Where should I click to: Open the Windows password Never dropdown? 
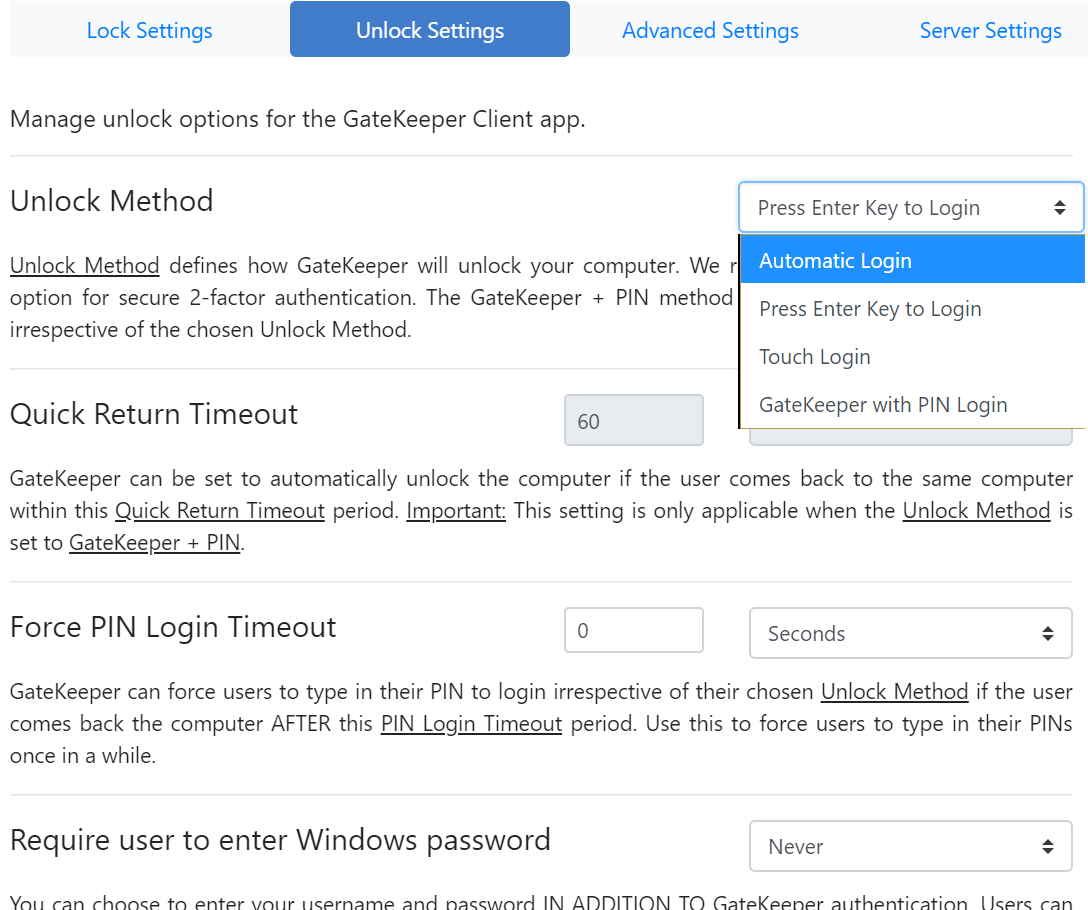coord(910,847)
